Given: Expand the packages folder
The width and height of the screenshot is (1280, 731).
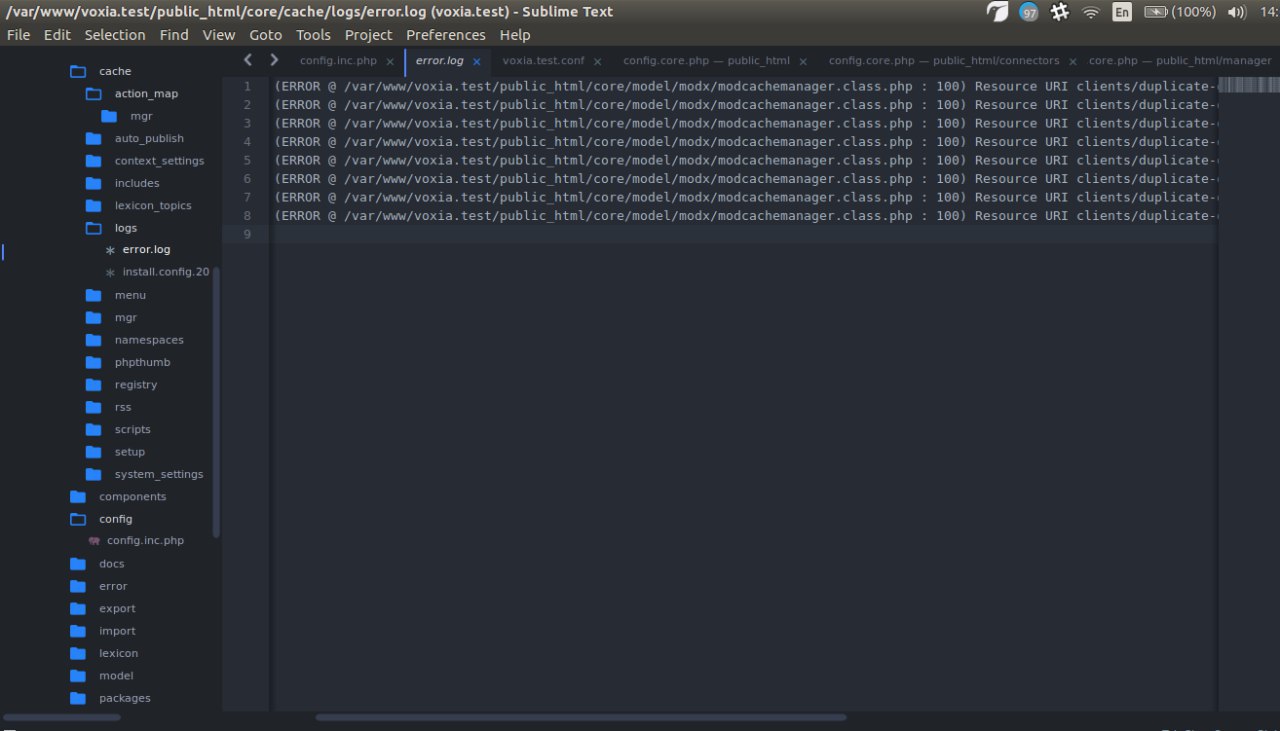Looking at the screenshot, I should 78,698.
